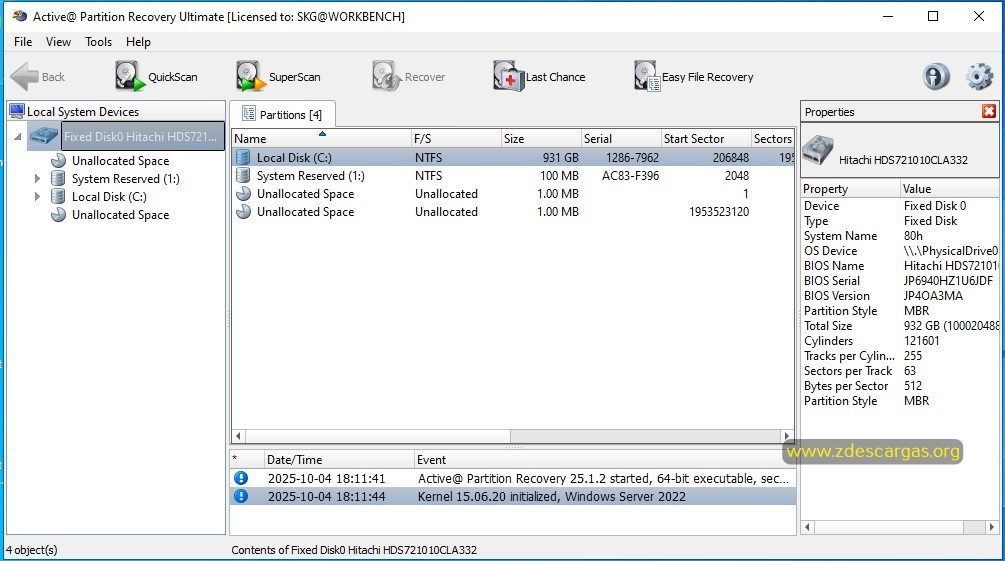Sort partitions by Name column header
Screen dimensions: 1005x561
point(321,138)
